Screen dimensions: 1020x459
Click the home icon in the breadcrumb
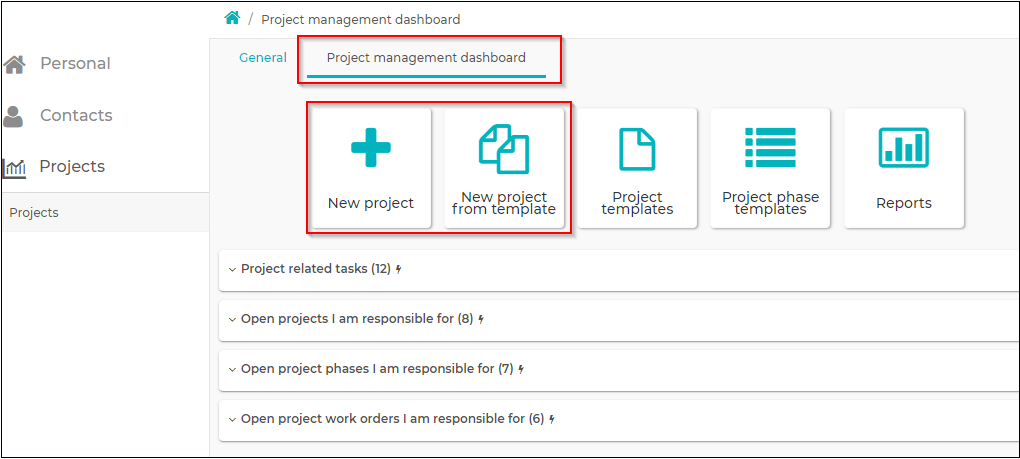(x=232, y=18)
